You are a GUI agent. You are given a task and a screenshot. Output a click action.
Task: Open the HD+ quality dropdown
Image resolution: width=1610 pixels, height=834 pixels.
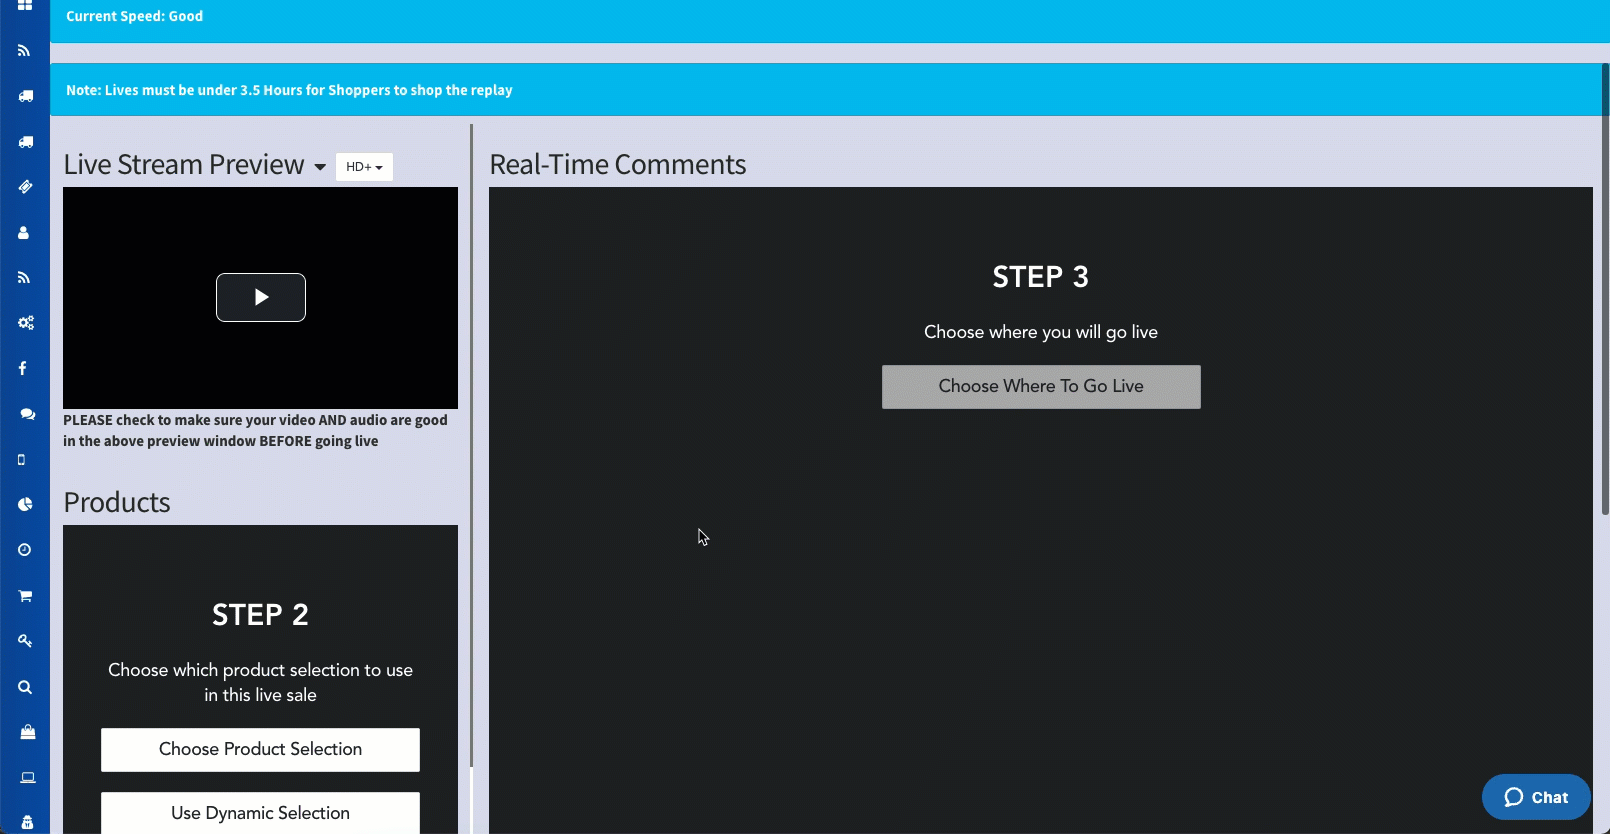click(x=364, y=167)
